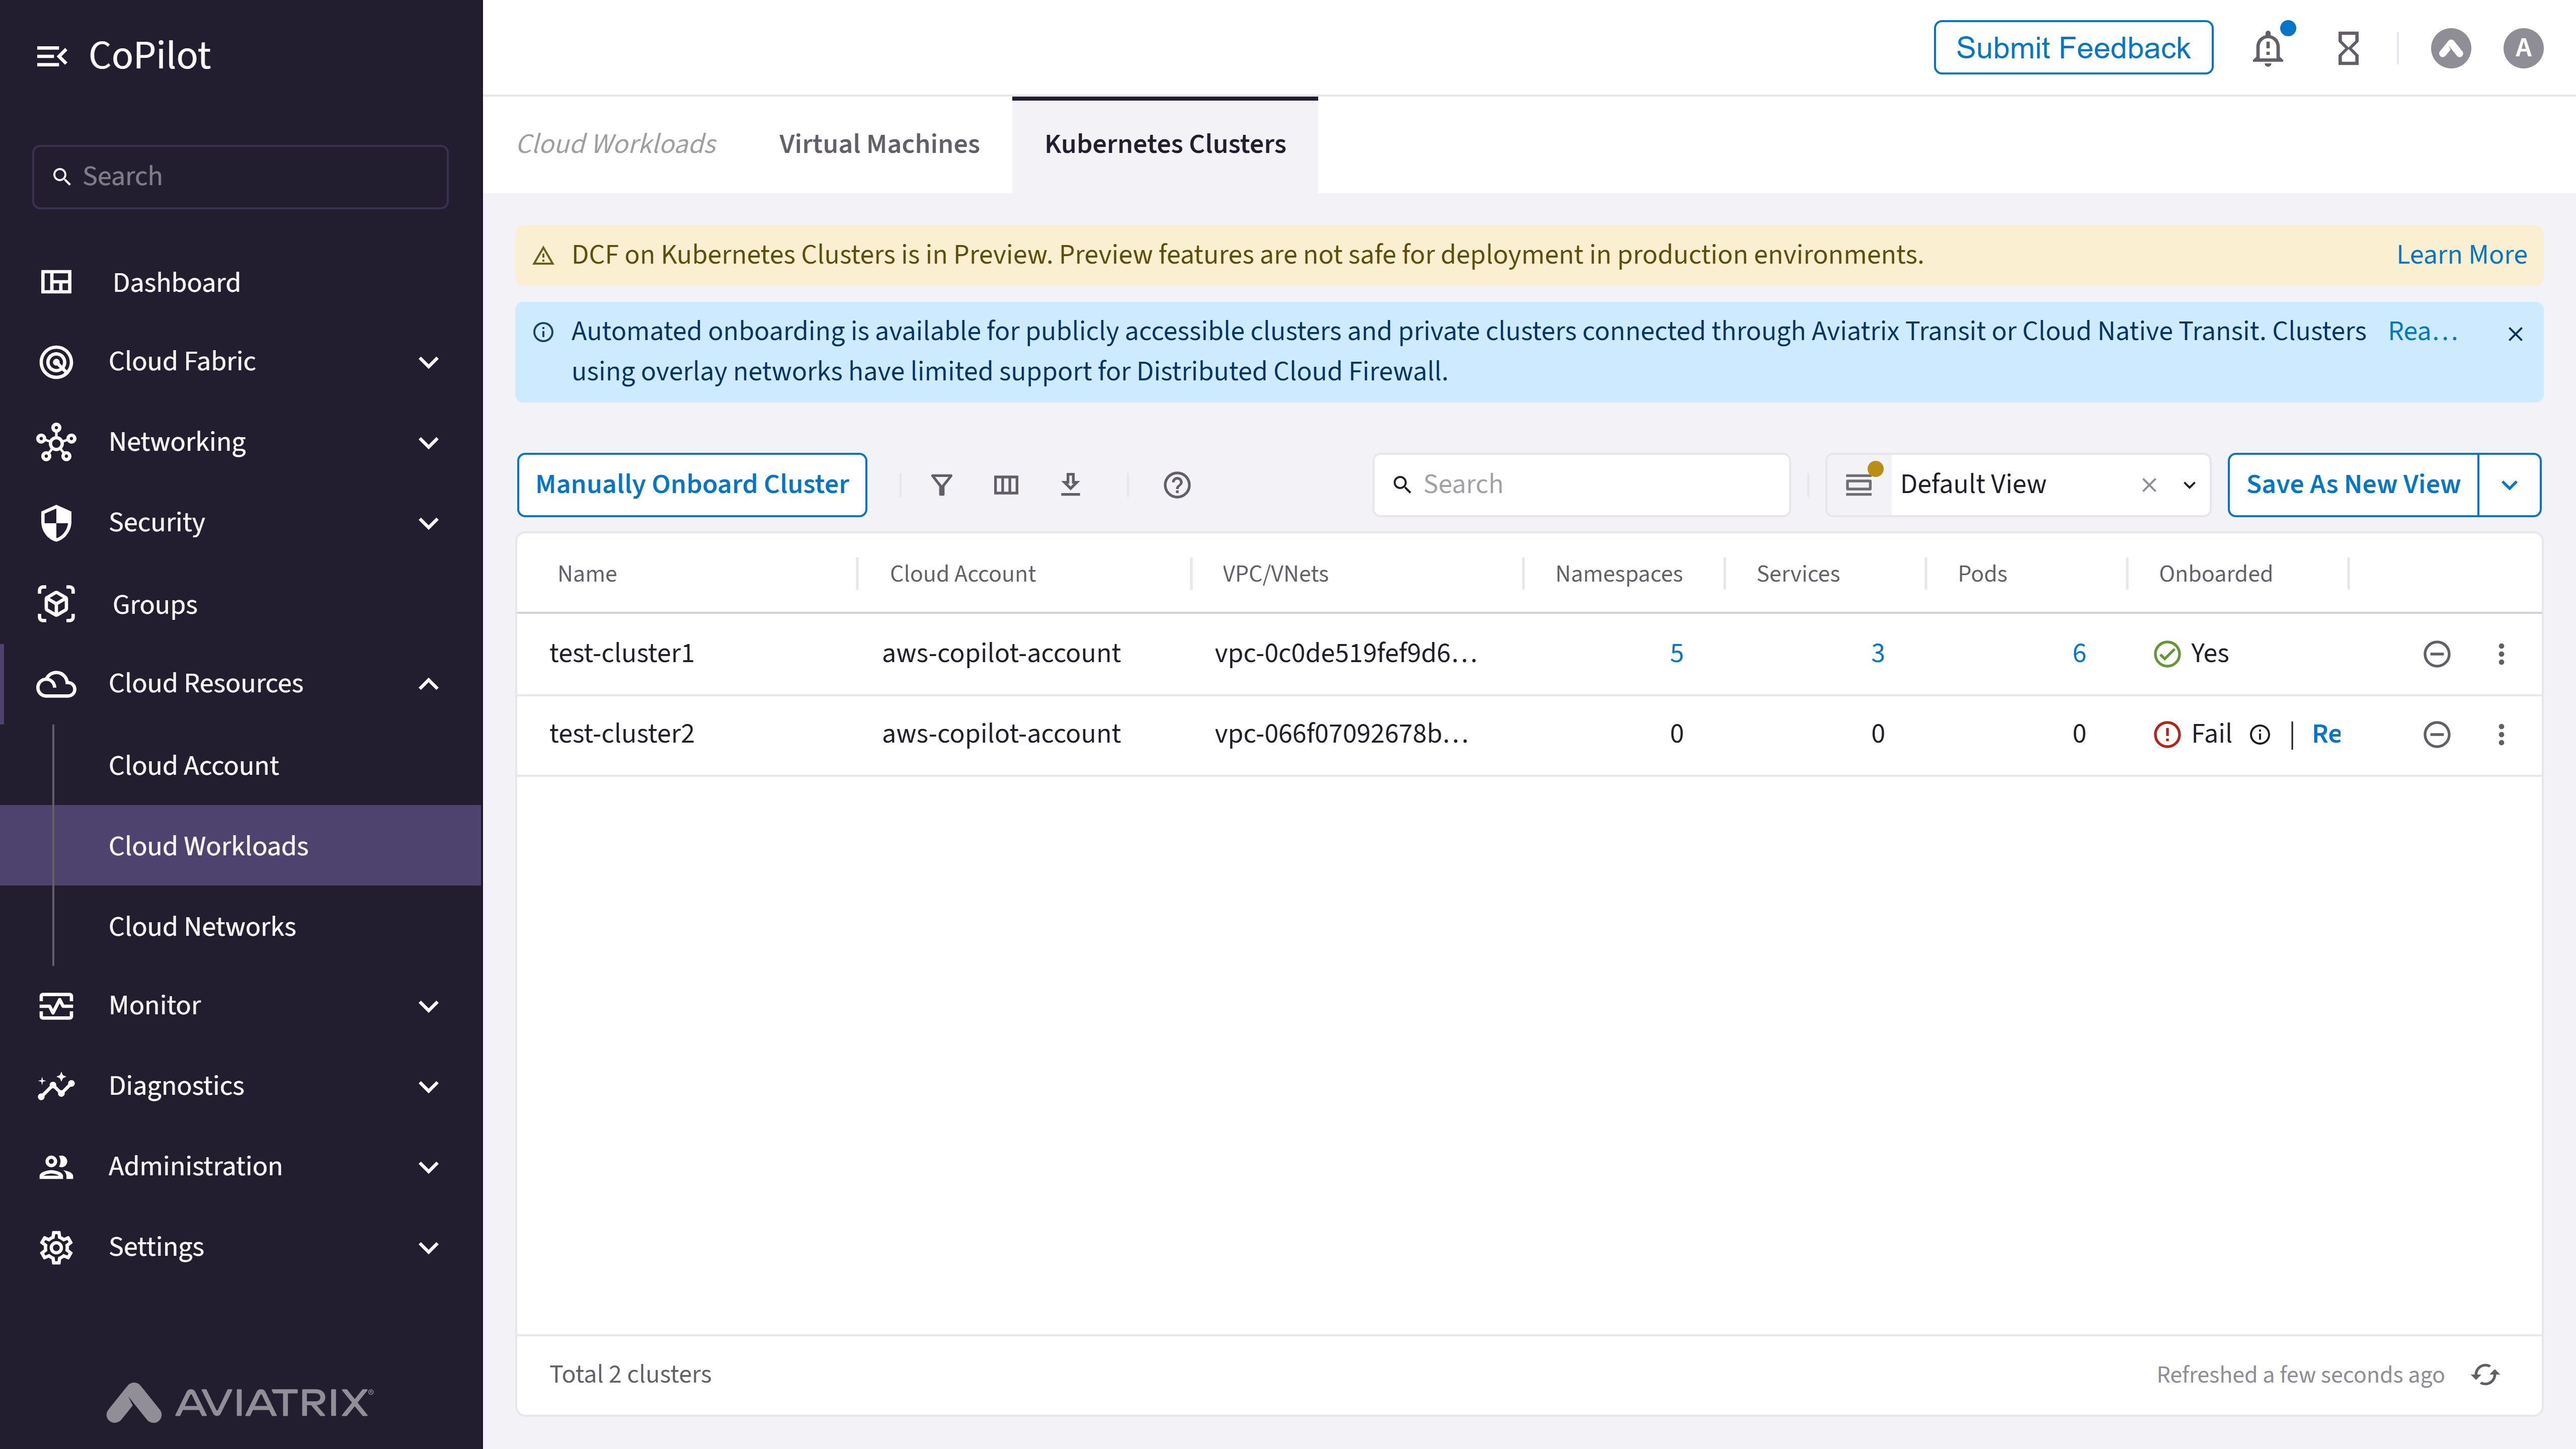Screen dimensions: 2576x1449
Task: Select the Kubernetes Clusters tab
Action: tap(1165, 144)
